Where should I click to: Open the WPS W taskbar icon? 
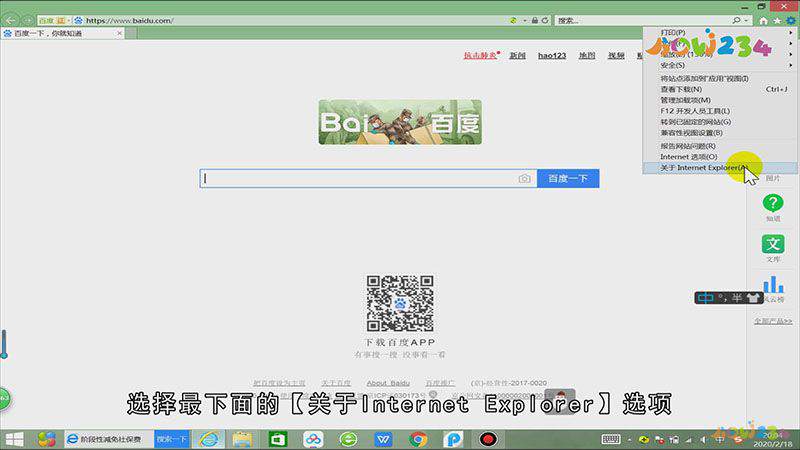(383, 439)
